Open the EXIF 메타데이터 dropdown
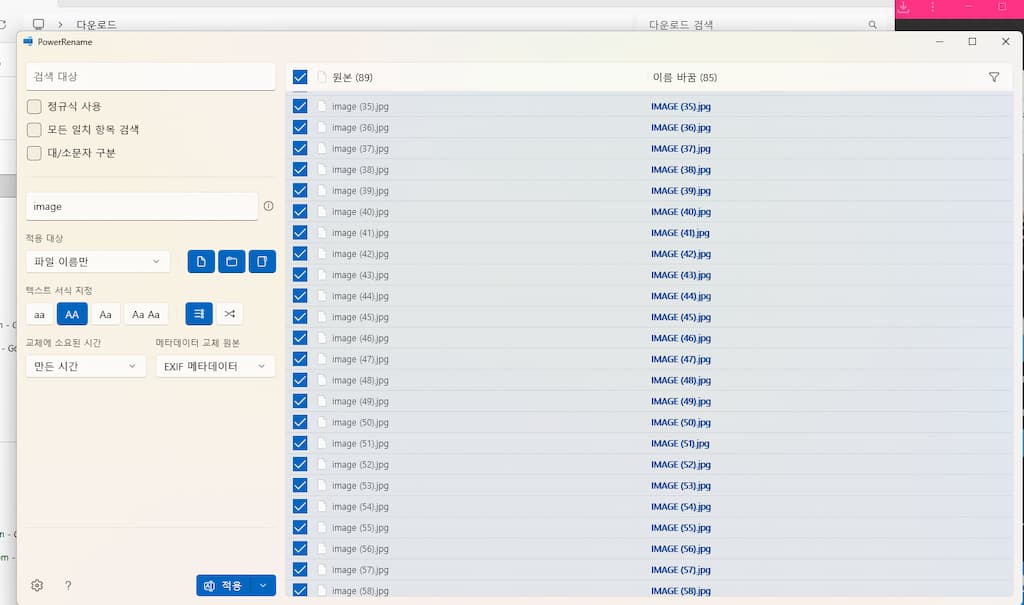Screen dimensions: 1024x605 tap(216, 366)
